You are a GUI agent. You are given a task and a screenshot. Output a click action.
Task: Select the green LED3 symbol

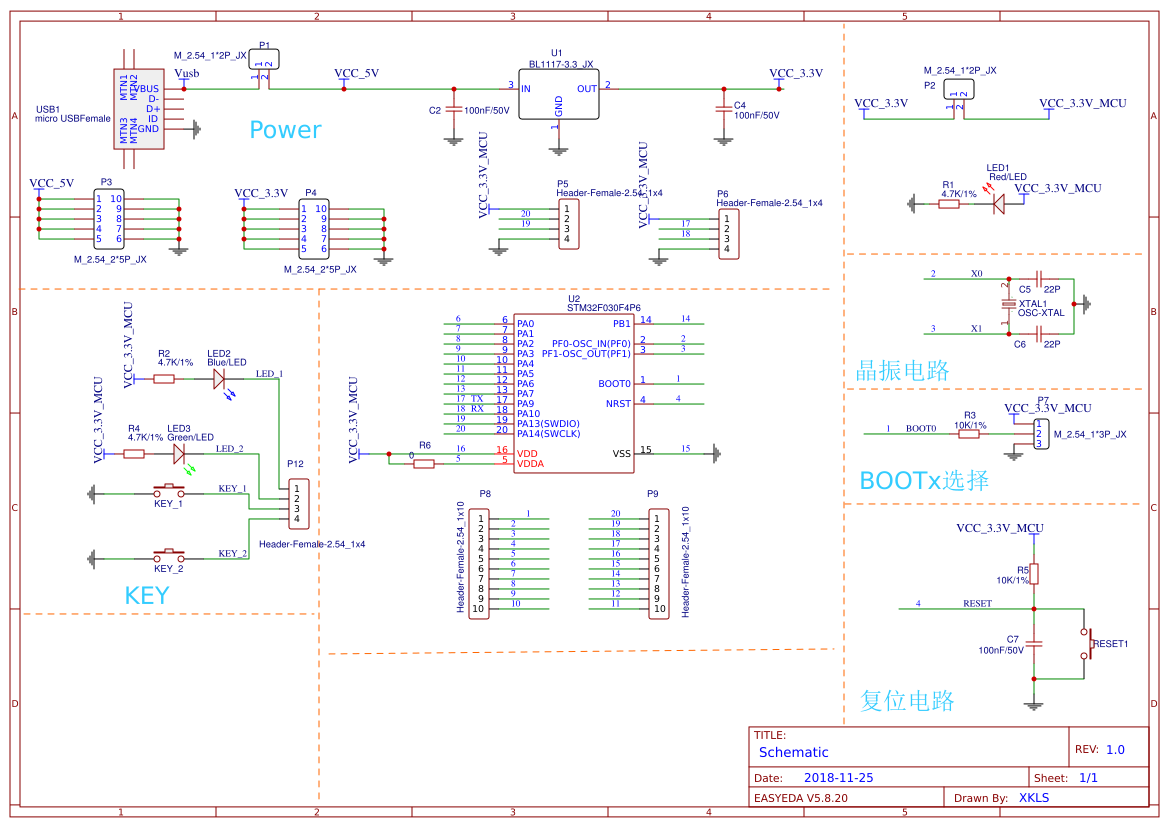coord(180,452)
